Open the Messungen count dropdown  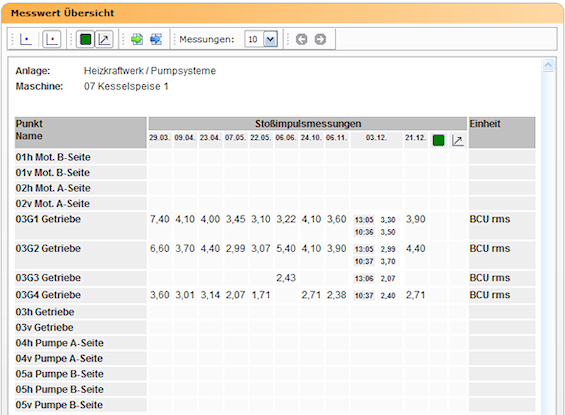[271, 39]
